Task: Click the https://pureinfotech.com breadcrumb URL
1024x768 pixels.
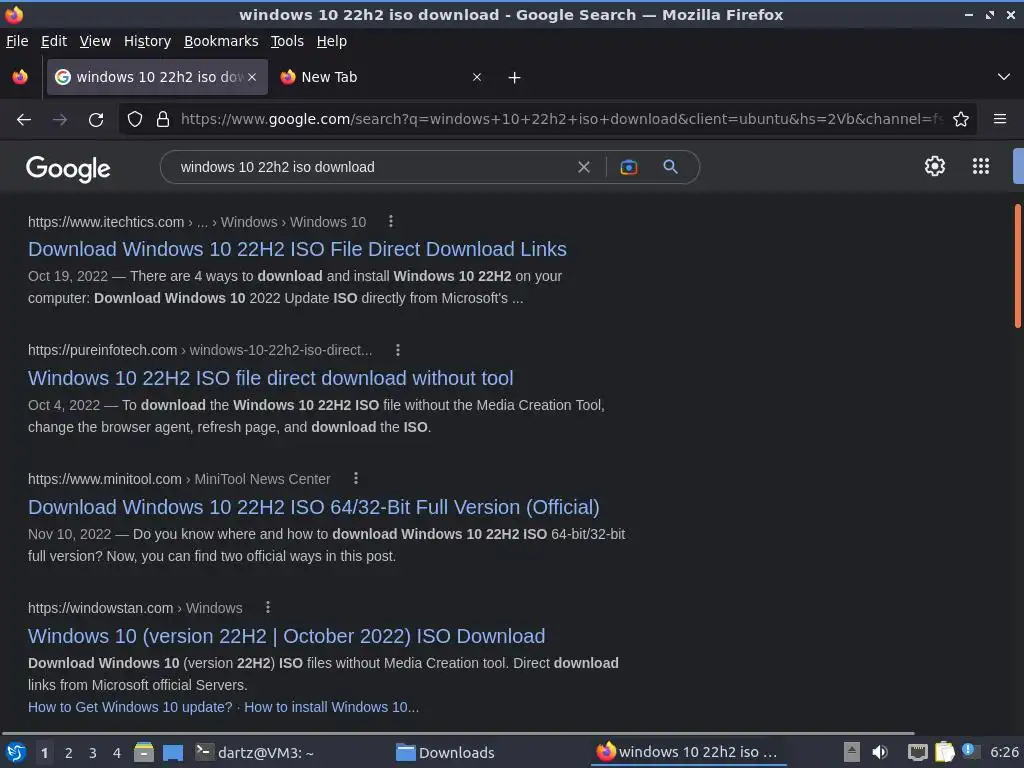Action: [103, 350]
